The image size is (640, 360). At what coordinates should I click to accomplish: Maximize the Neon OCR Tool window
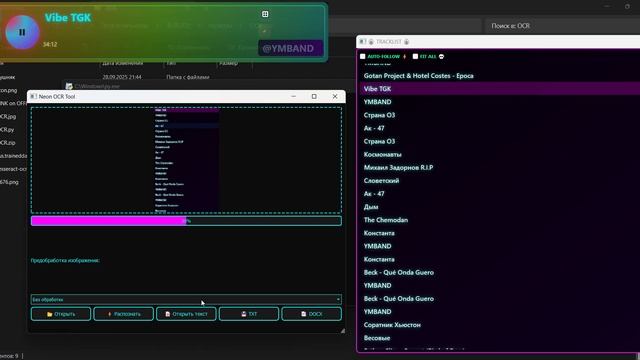[x=314, y=96]
